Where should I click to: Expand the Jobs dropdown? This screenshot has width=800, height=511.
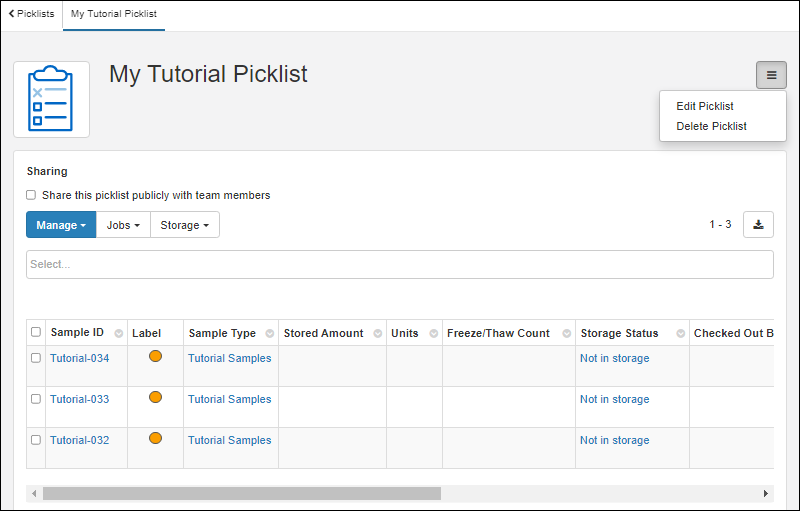click(123, 225)
